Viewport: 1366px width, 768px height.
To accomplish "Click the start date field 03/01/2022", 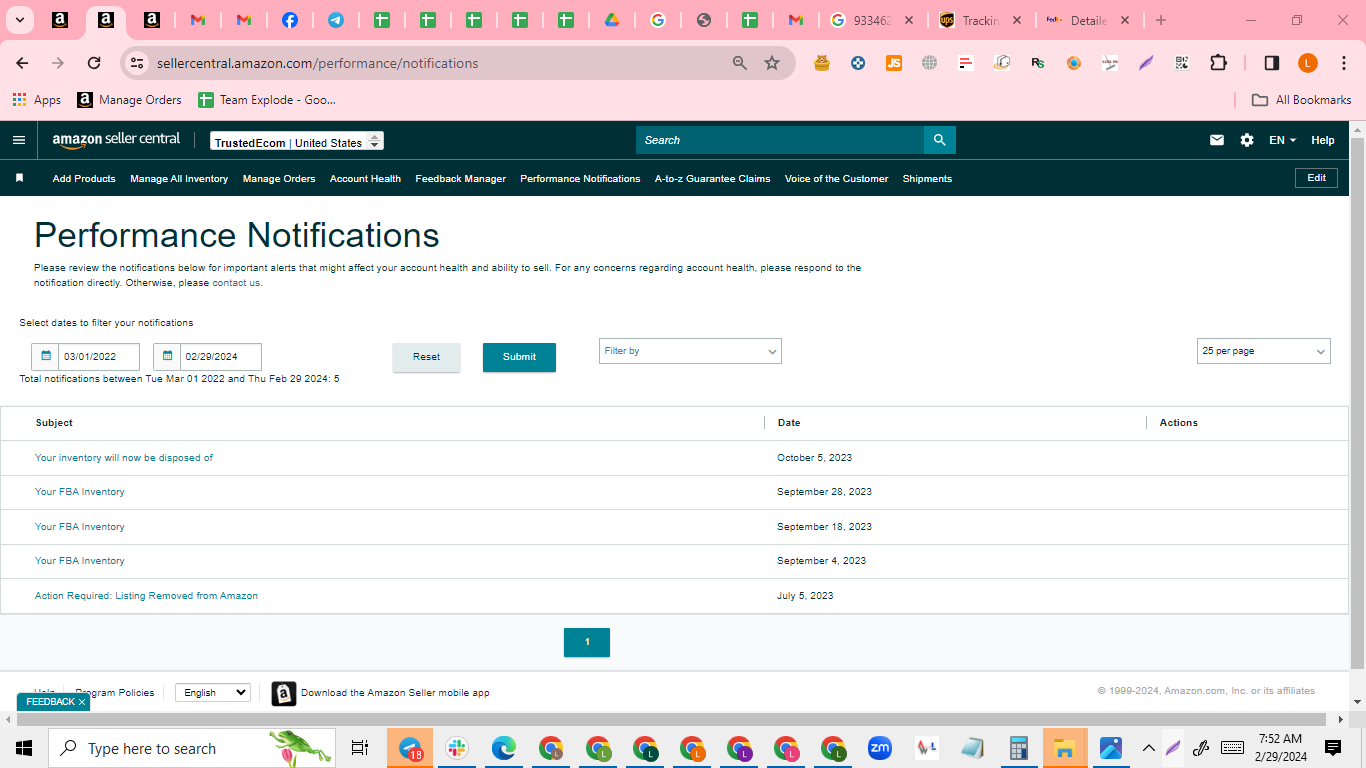I will (x=99, y=357).
